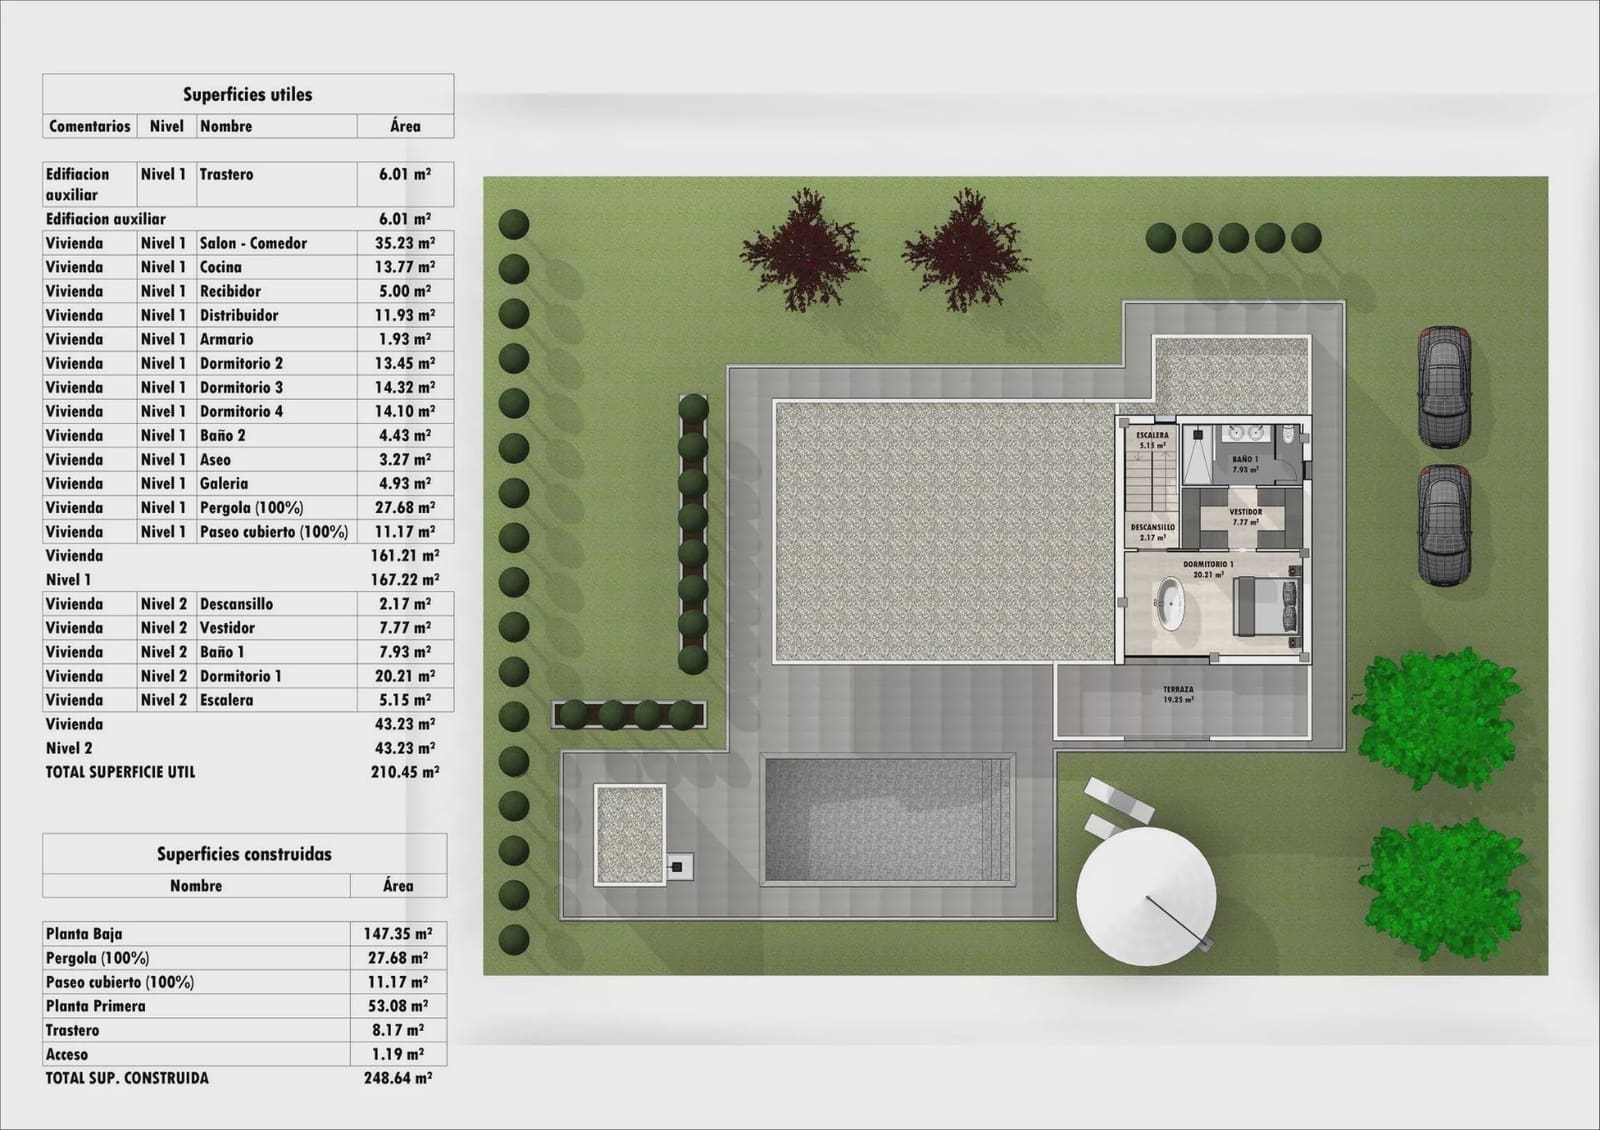Viewport: 1600px width, 1130px height.
Task: Click the Superficies construidas table header
Action: click(244, 853)
